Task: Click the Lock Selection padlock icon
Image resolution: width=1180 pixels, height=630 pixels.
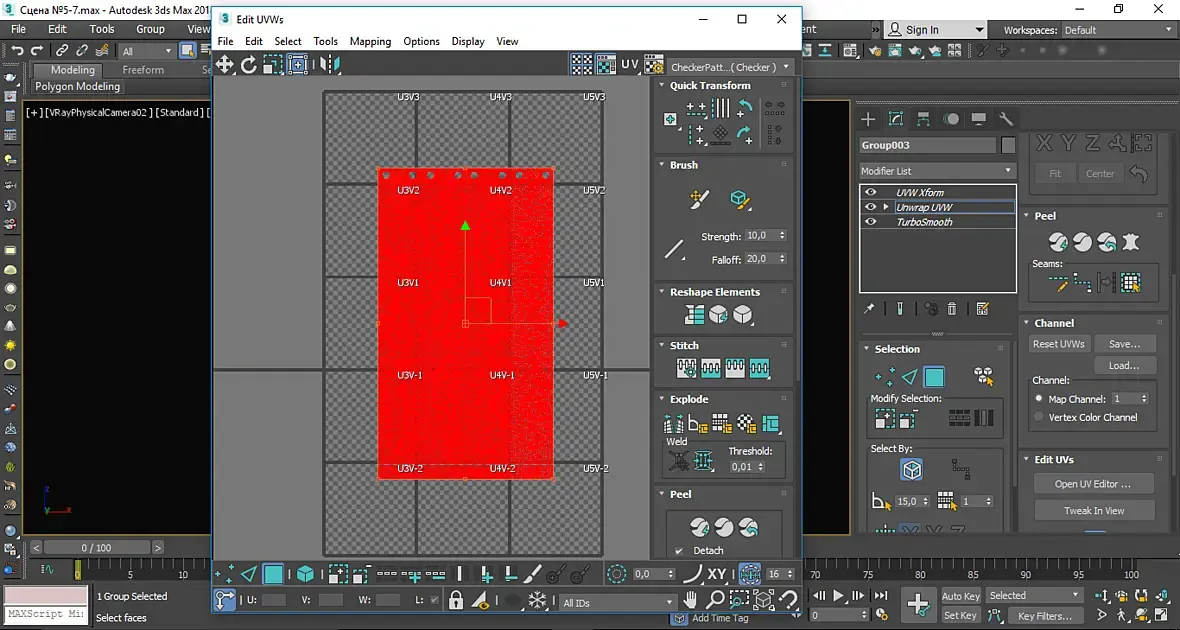Action: coord(456,600)
